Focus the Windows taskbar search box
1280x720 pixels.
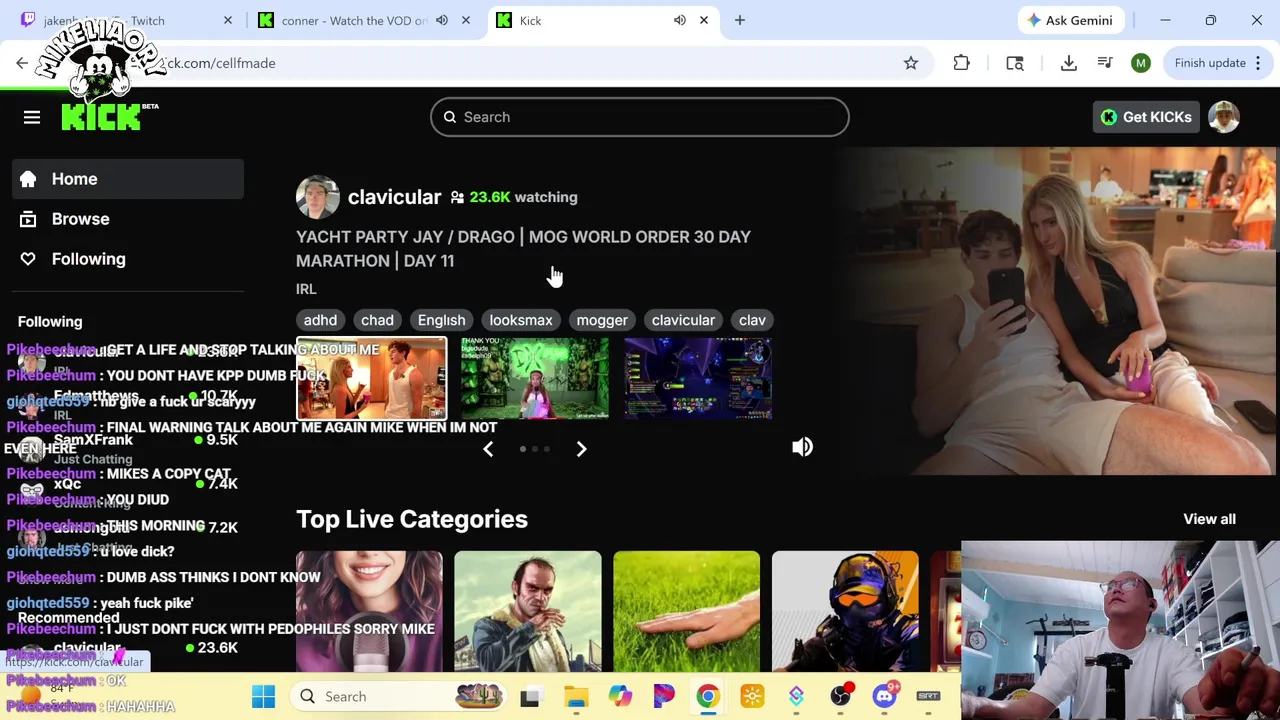pos(400,696)
